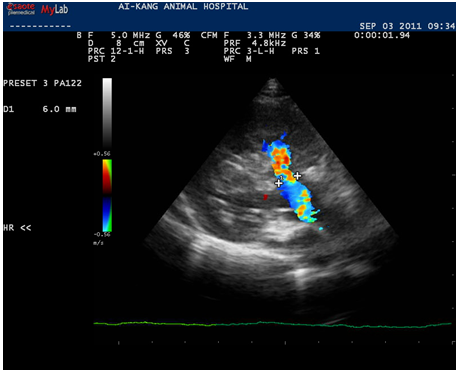Viewport: 460px width, 373px height.
Task: Click the Esaote MyLab logo
Action: (38, 9)
